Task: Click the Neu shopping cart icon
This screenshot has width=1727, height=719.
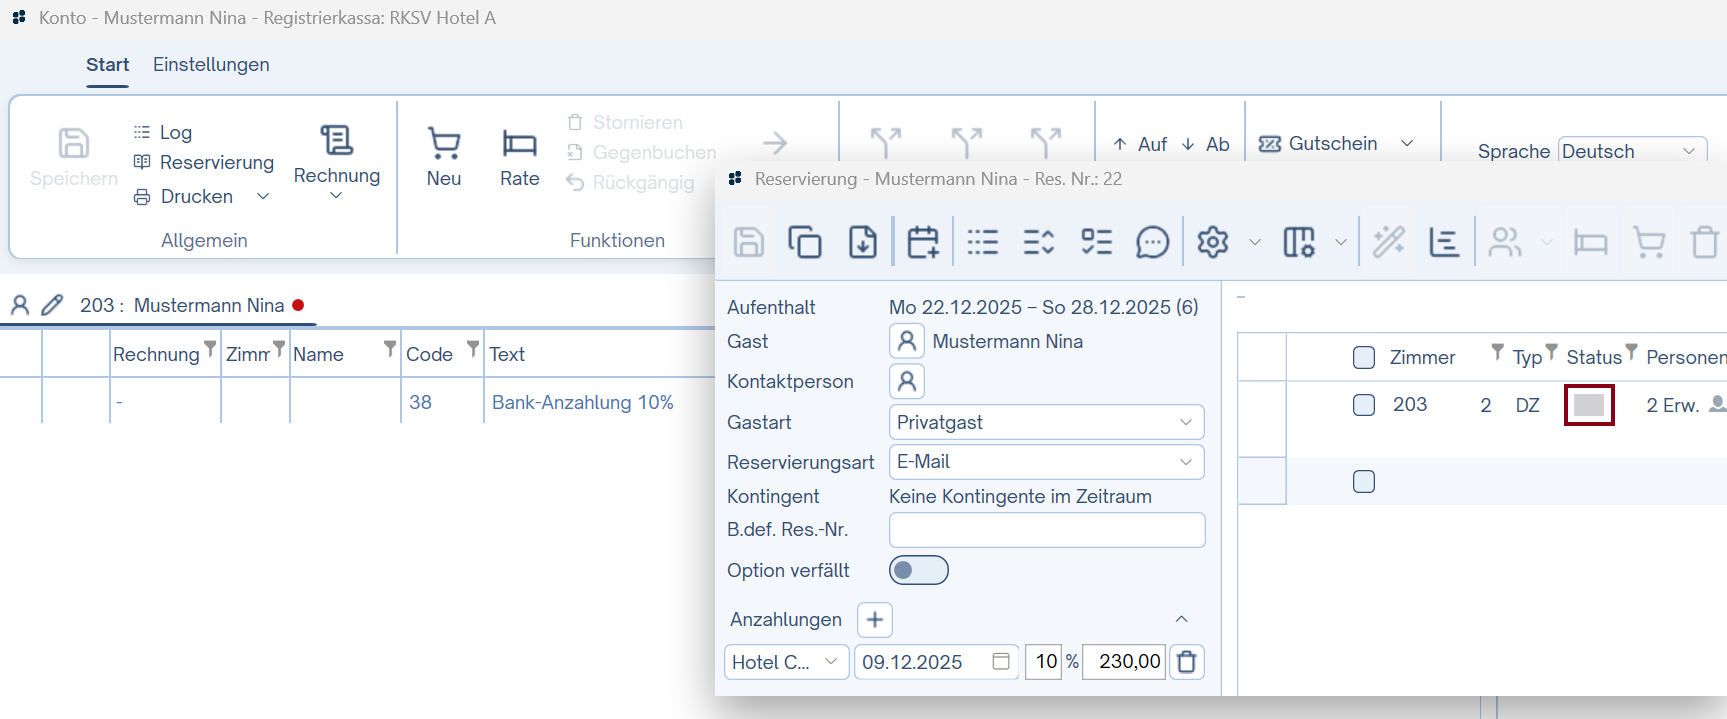Action: 444,145
